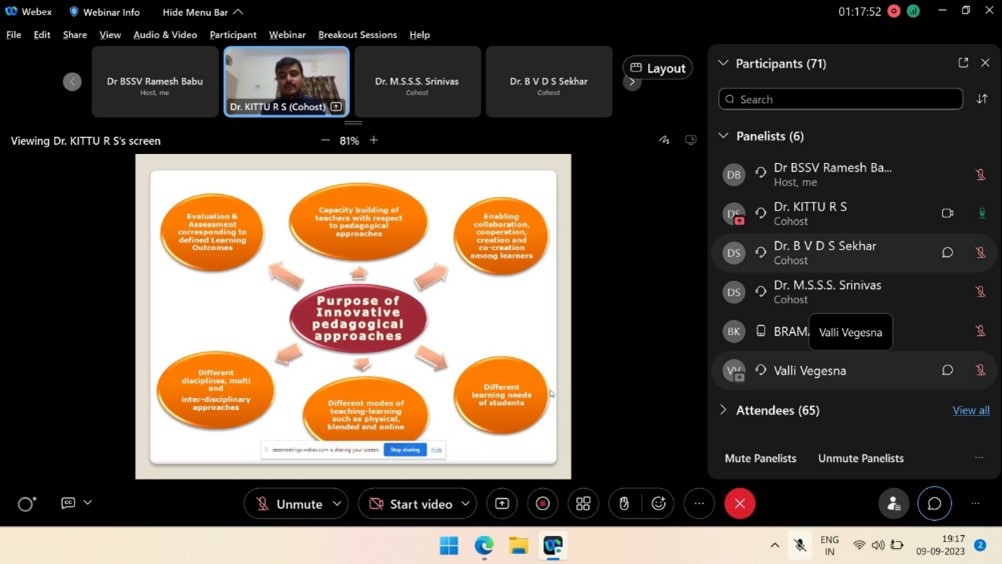1002x564 pixels.
Task: Pop out the Participants panel
Action: click(963, 63)
